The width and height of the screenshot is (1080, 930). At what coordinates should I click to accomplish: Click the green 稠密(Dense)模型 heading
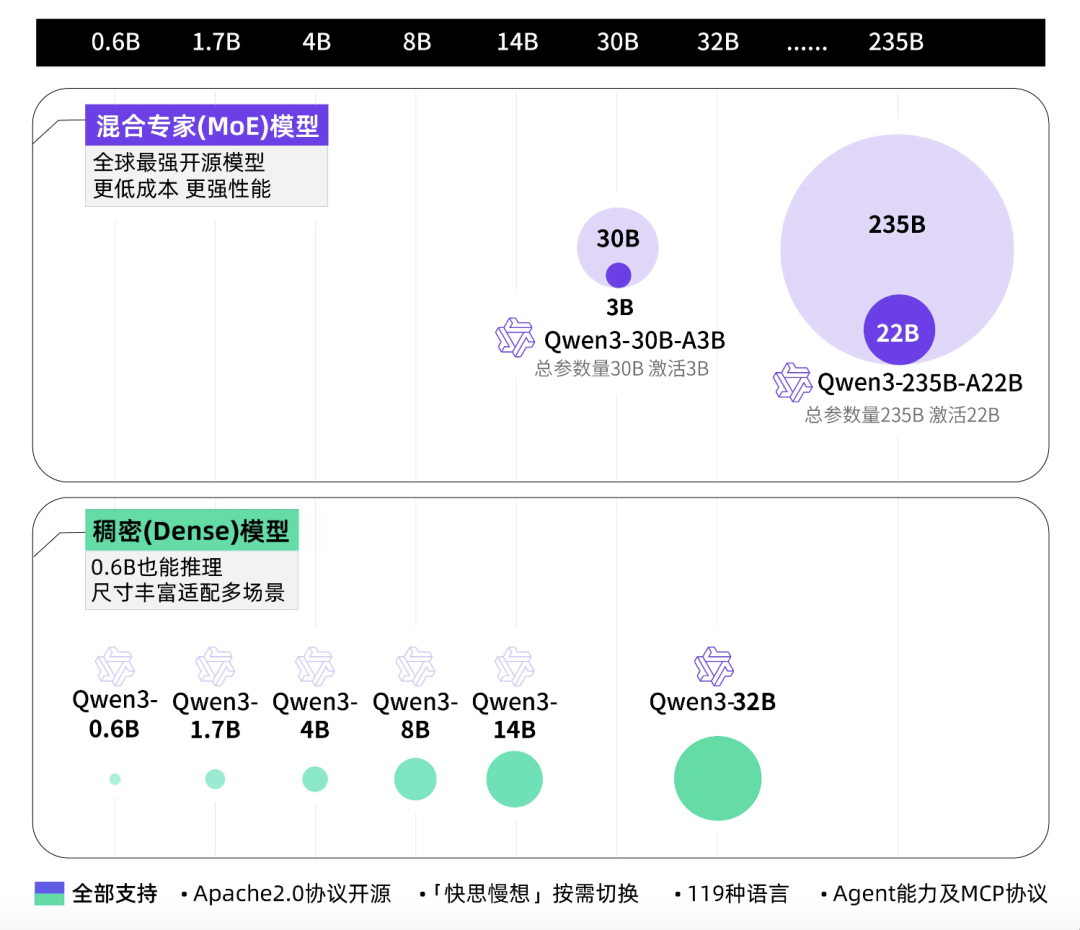pyautogui.click(x=191, y=530)
